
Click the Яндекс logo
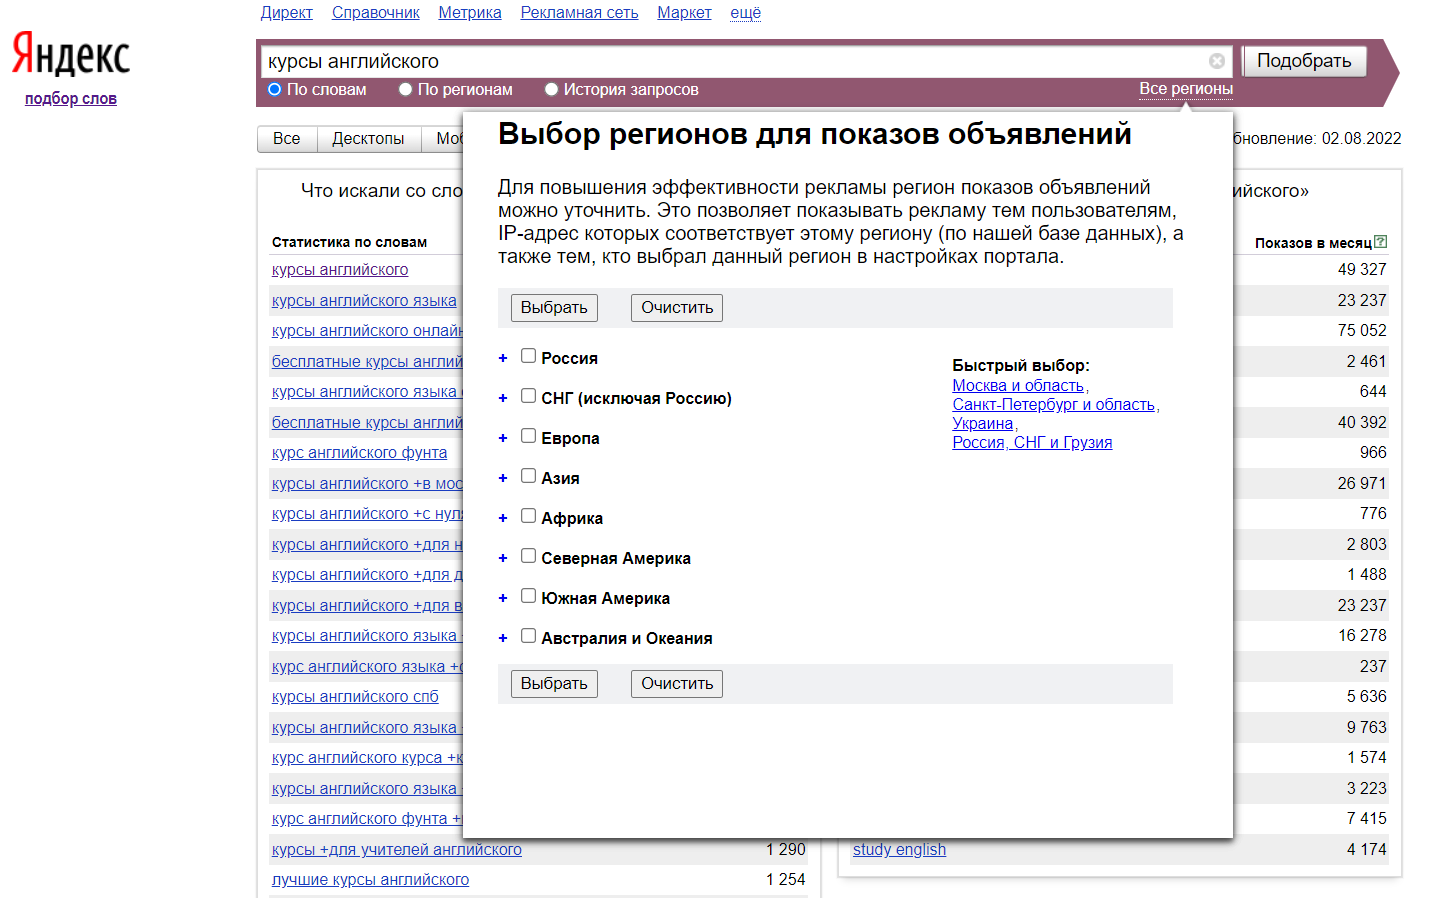pyautogui.click(x=71, y=55)
